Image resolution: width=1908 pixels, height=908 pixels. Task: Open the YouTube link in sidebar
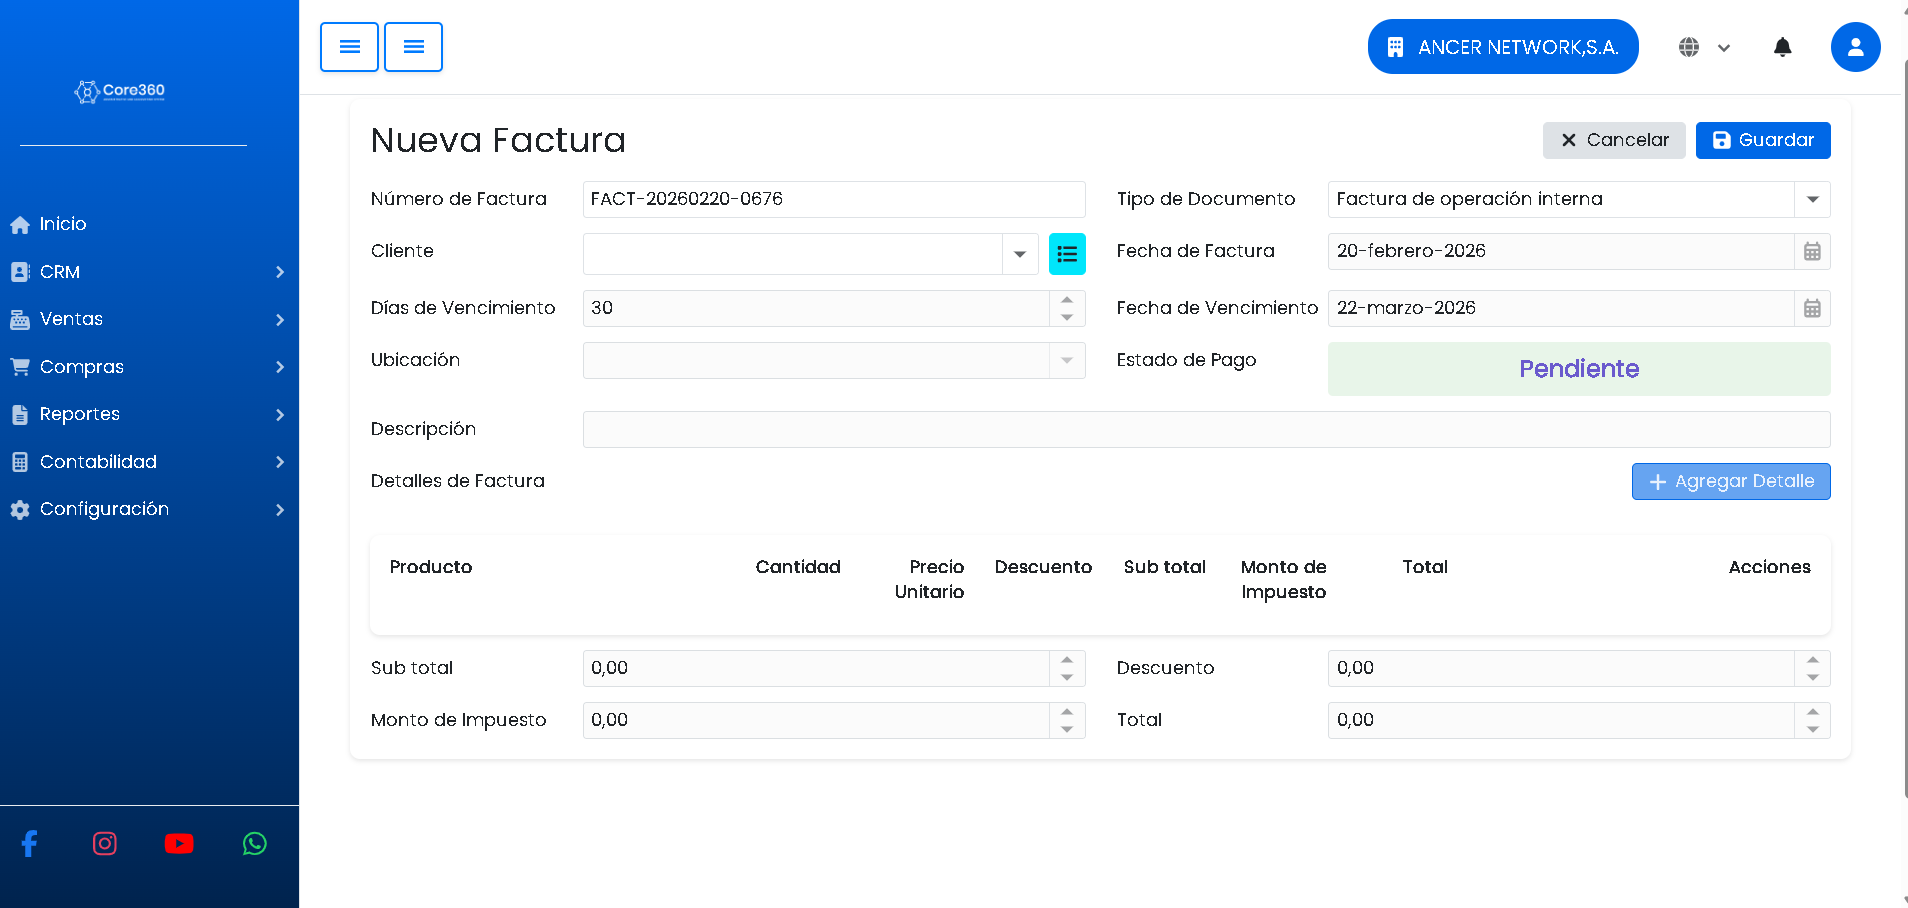(179, 844)
